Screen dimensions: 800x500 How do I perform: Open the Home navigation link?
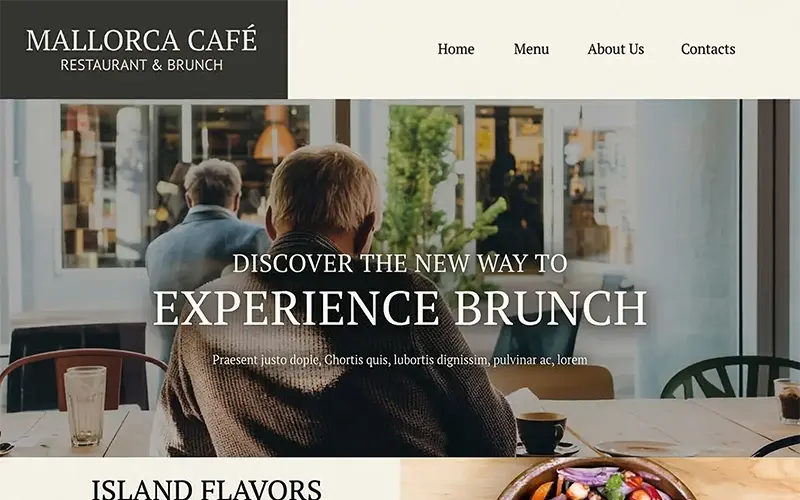tap(456, 49)
